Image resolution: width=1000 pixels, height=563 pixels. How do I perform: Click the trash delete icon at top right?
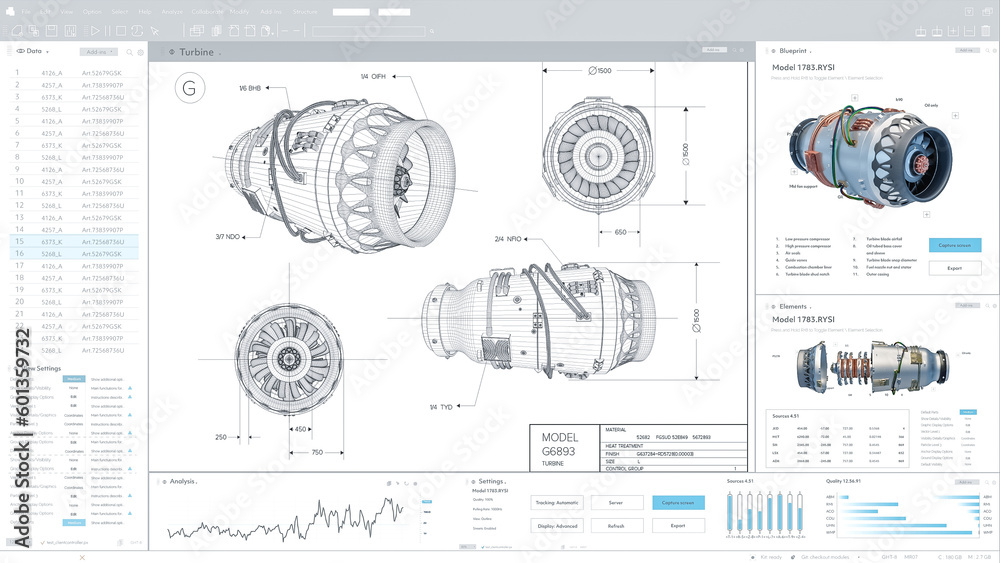986,31
